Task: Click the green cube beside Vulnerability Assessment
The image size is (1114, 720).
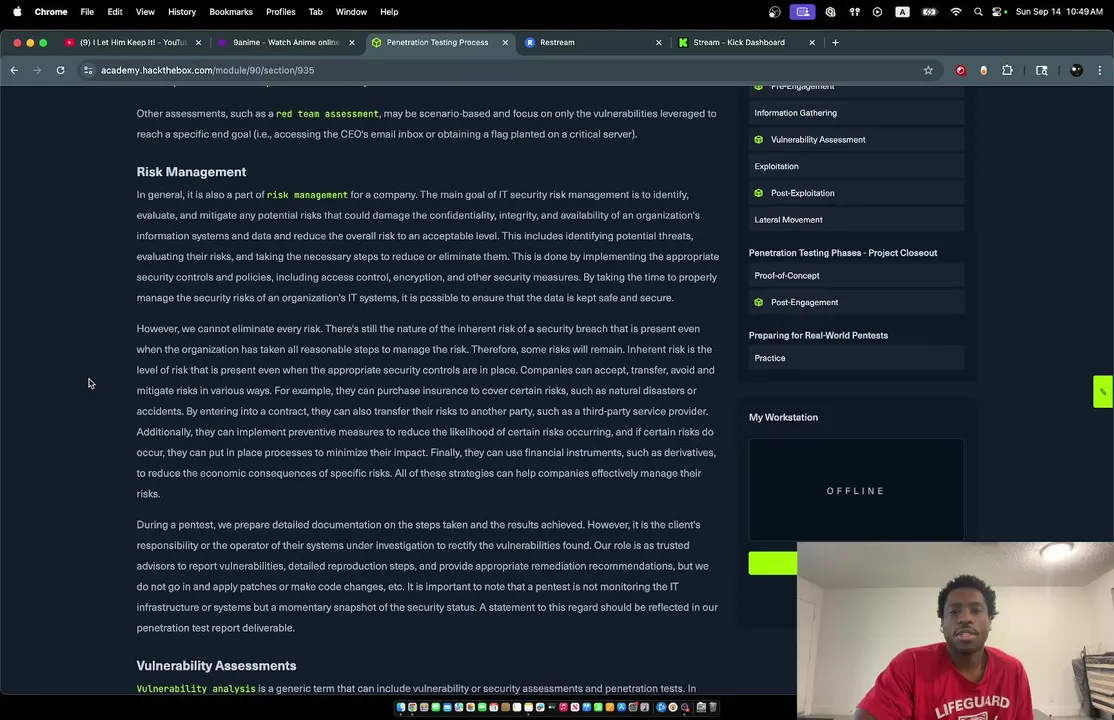Action: point(758,140)
